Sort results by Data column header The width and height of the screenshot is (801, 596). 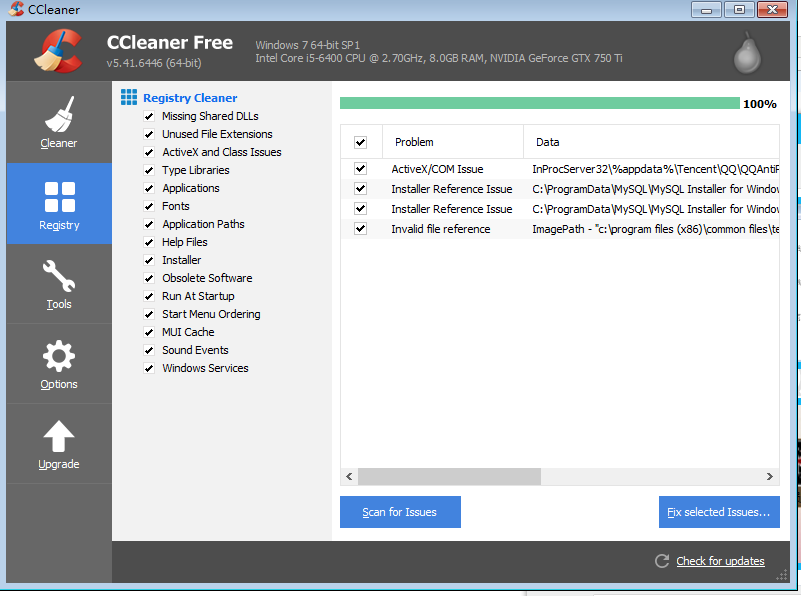point(651,141)
